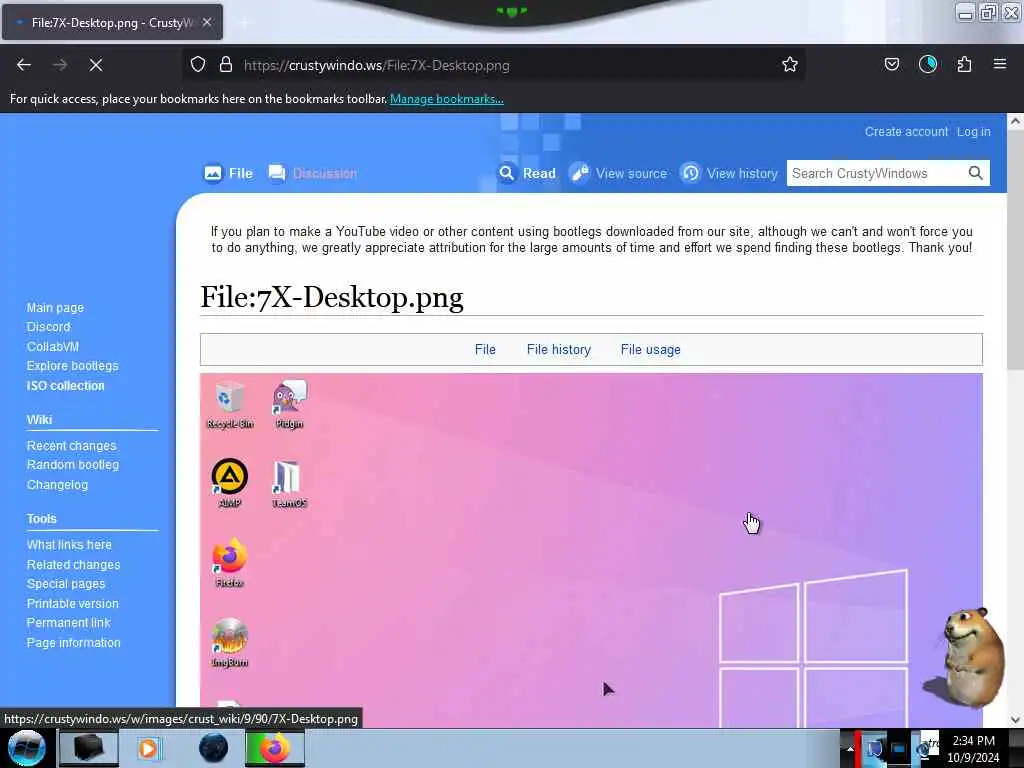The width and height of the screenshot is (1024, 768).
Task: Open the Discord sidebar link
Action: (x=48, y=327)
